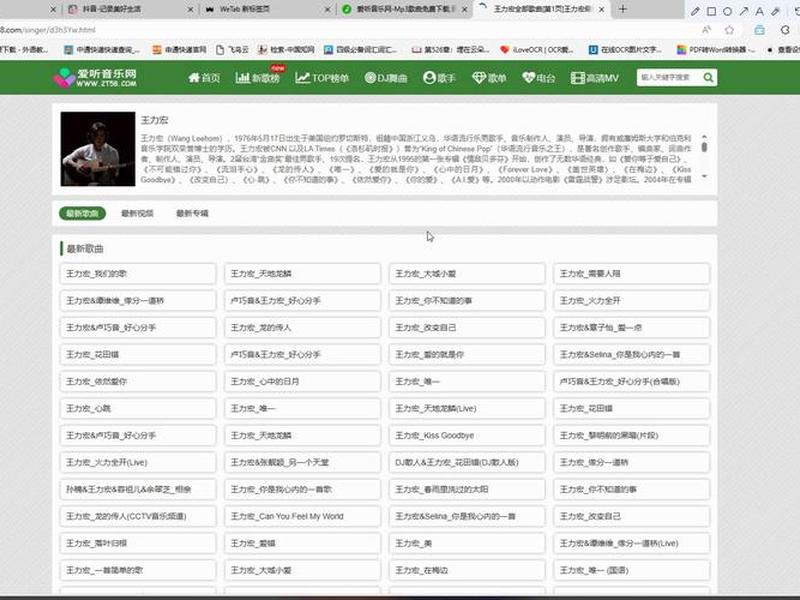This screenshot has width=800, height=600.
Task: Open song 王力宏_我们的歌
Action: (x=138, y=273)
